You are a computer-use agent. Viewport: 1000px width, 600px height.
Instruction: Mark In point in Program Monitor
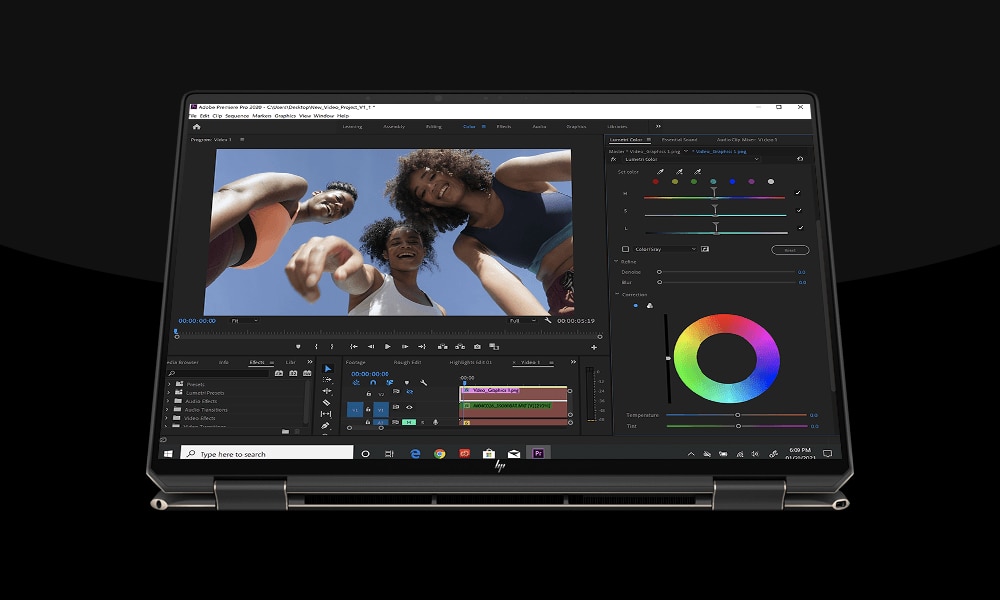[316, 347]
